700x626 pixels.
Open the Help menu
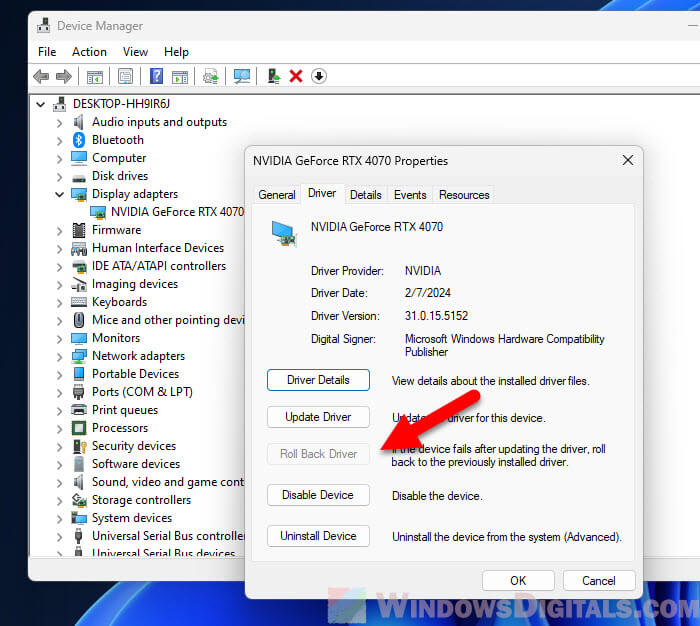176,52
